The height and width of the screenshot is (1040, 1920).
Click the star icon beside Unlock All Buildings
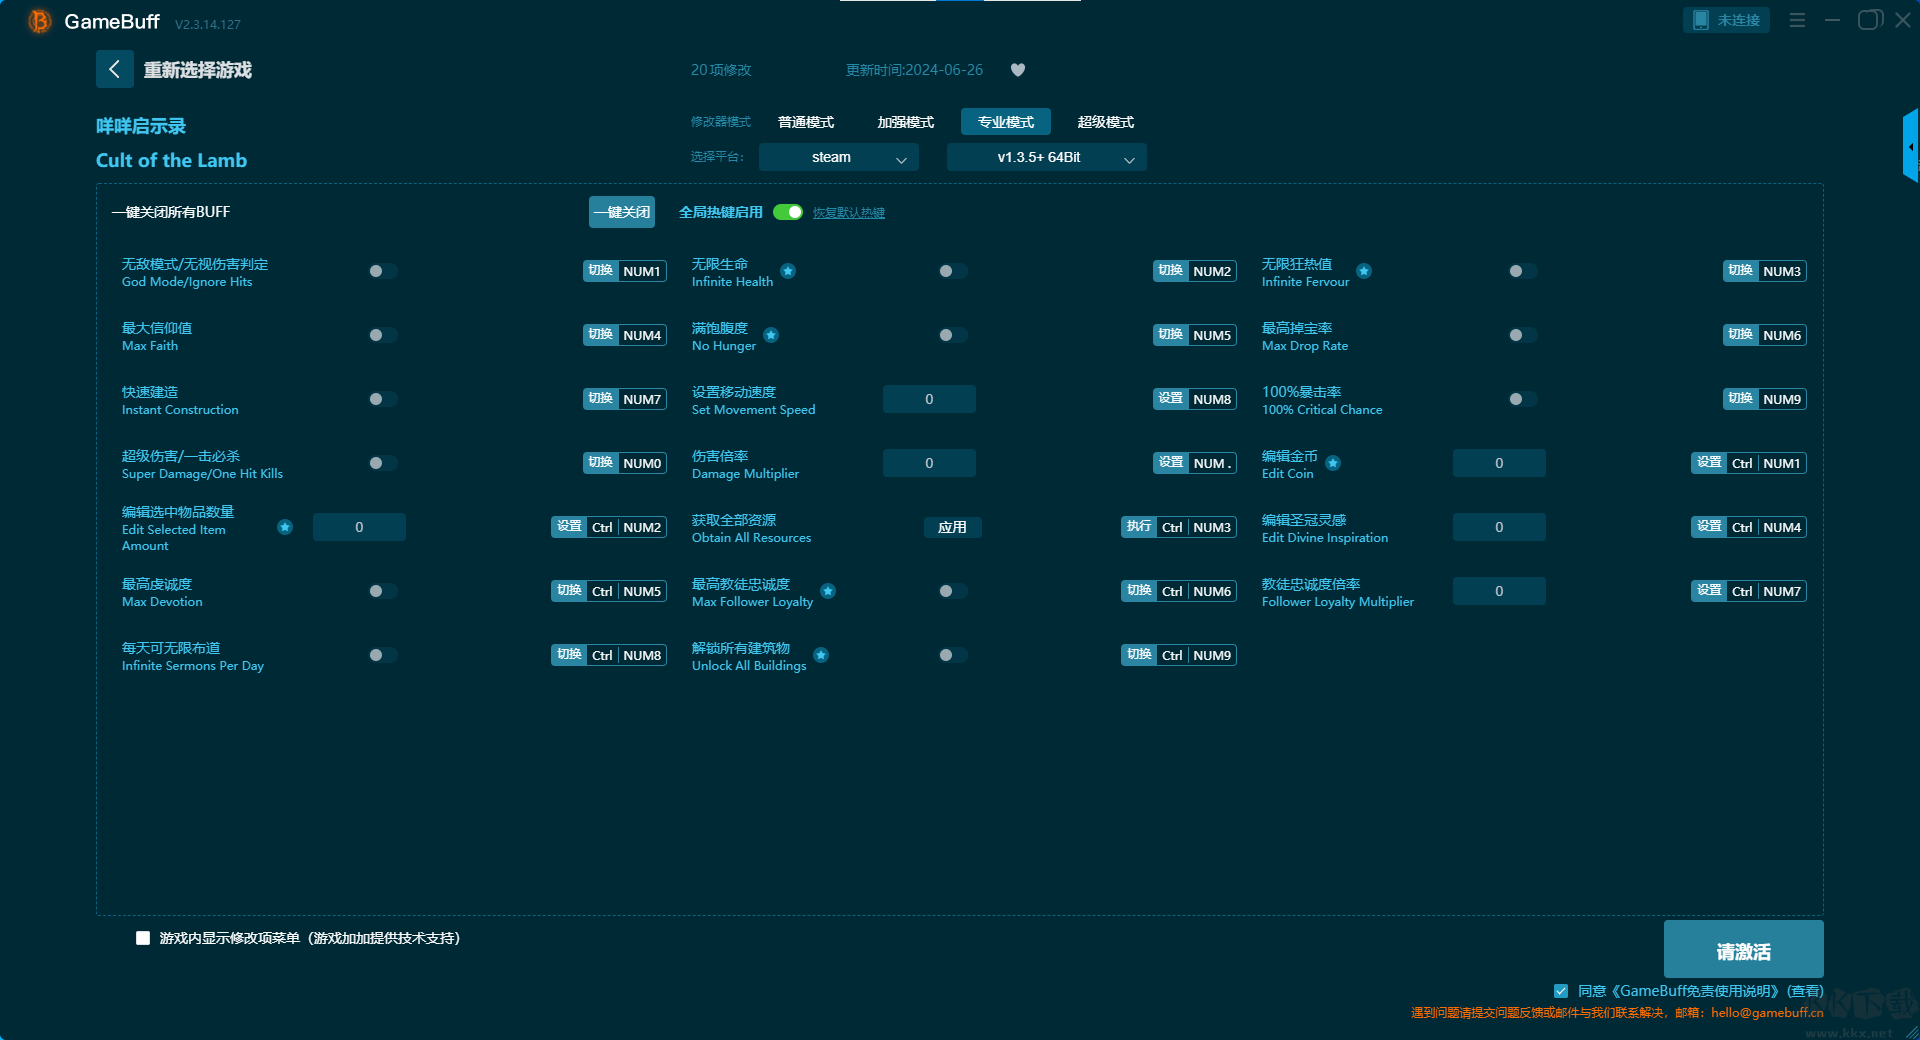(821, 655)
